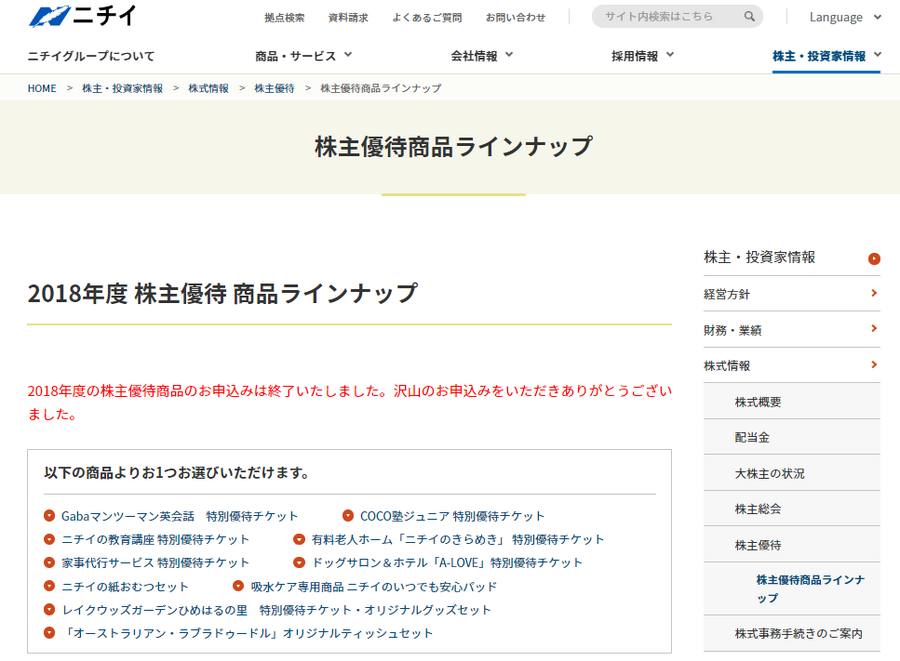Open ニチイグループについて in main navigation

(x=91, y=56)
